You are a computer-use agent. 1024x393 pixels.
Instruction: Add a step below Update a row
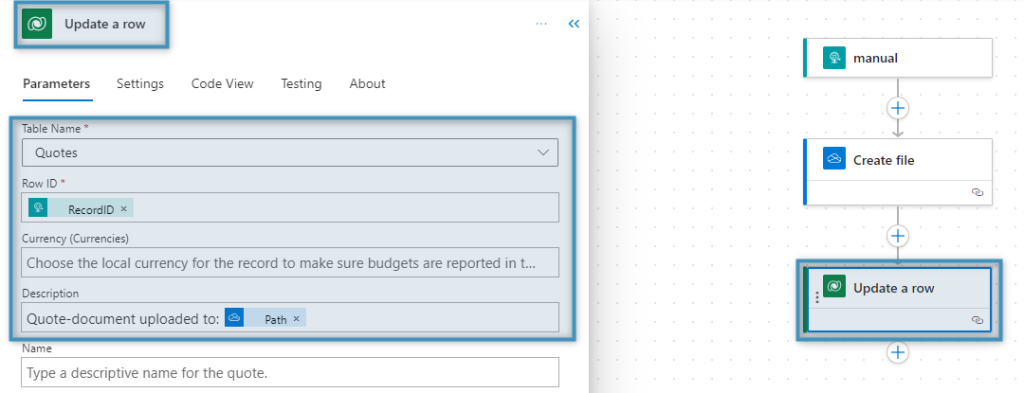coord(898,353)
